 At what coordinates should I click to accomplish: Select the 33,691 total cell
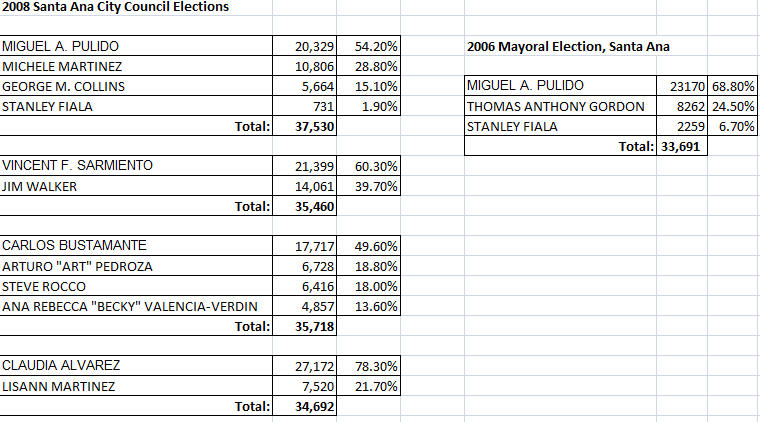point(682,146)
